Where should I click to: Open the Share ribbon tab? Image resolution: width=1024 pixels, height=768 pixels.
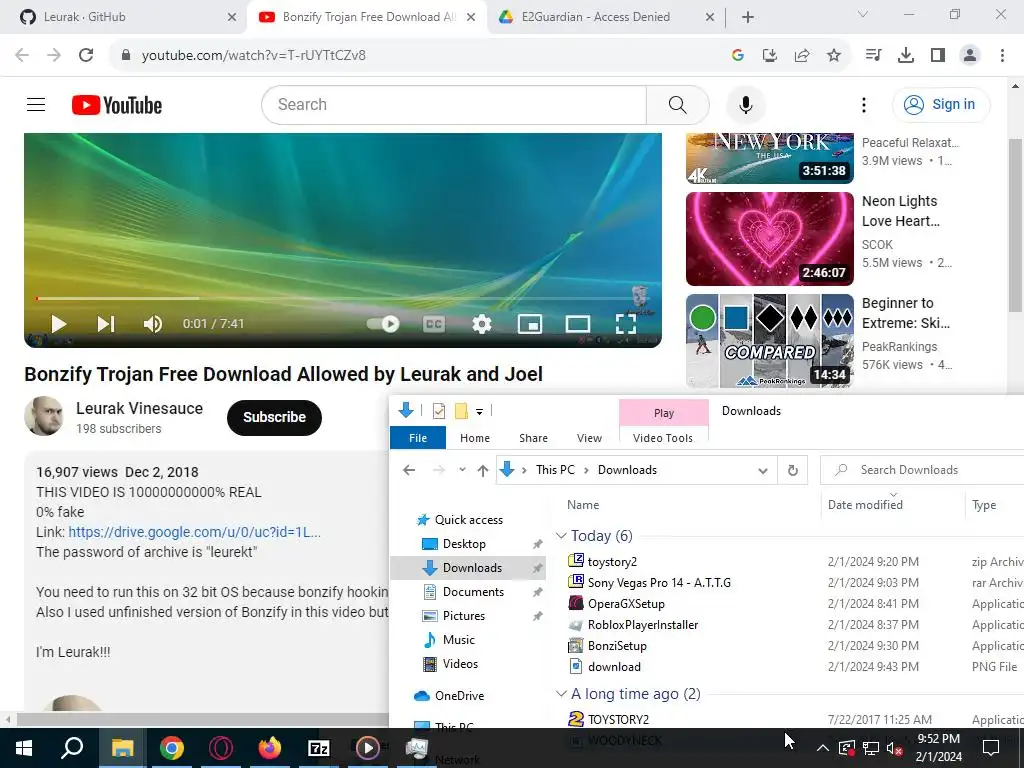click(x=533, y=438)
